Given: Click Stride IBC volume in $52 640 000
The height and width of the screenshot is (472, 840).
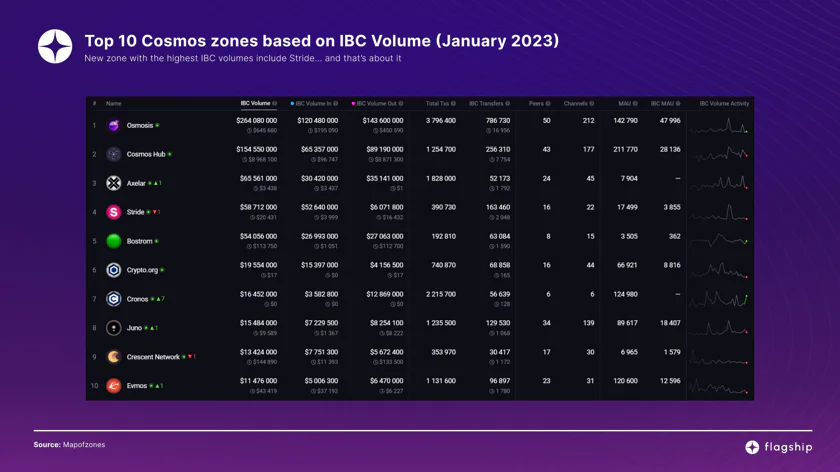Looking at the screenshot, I should (319, 207).
